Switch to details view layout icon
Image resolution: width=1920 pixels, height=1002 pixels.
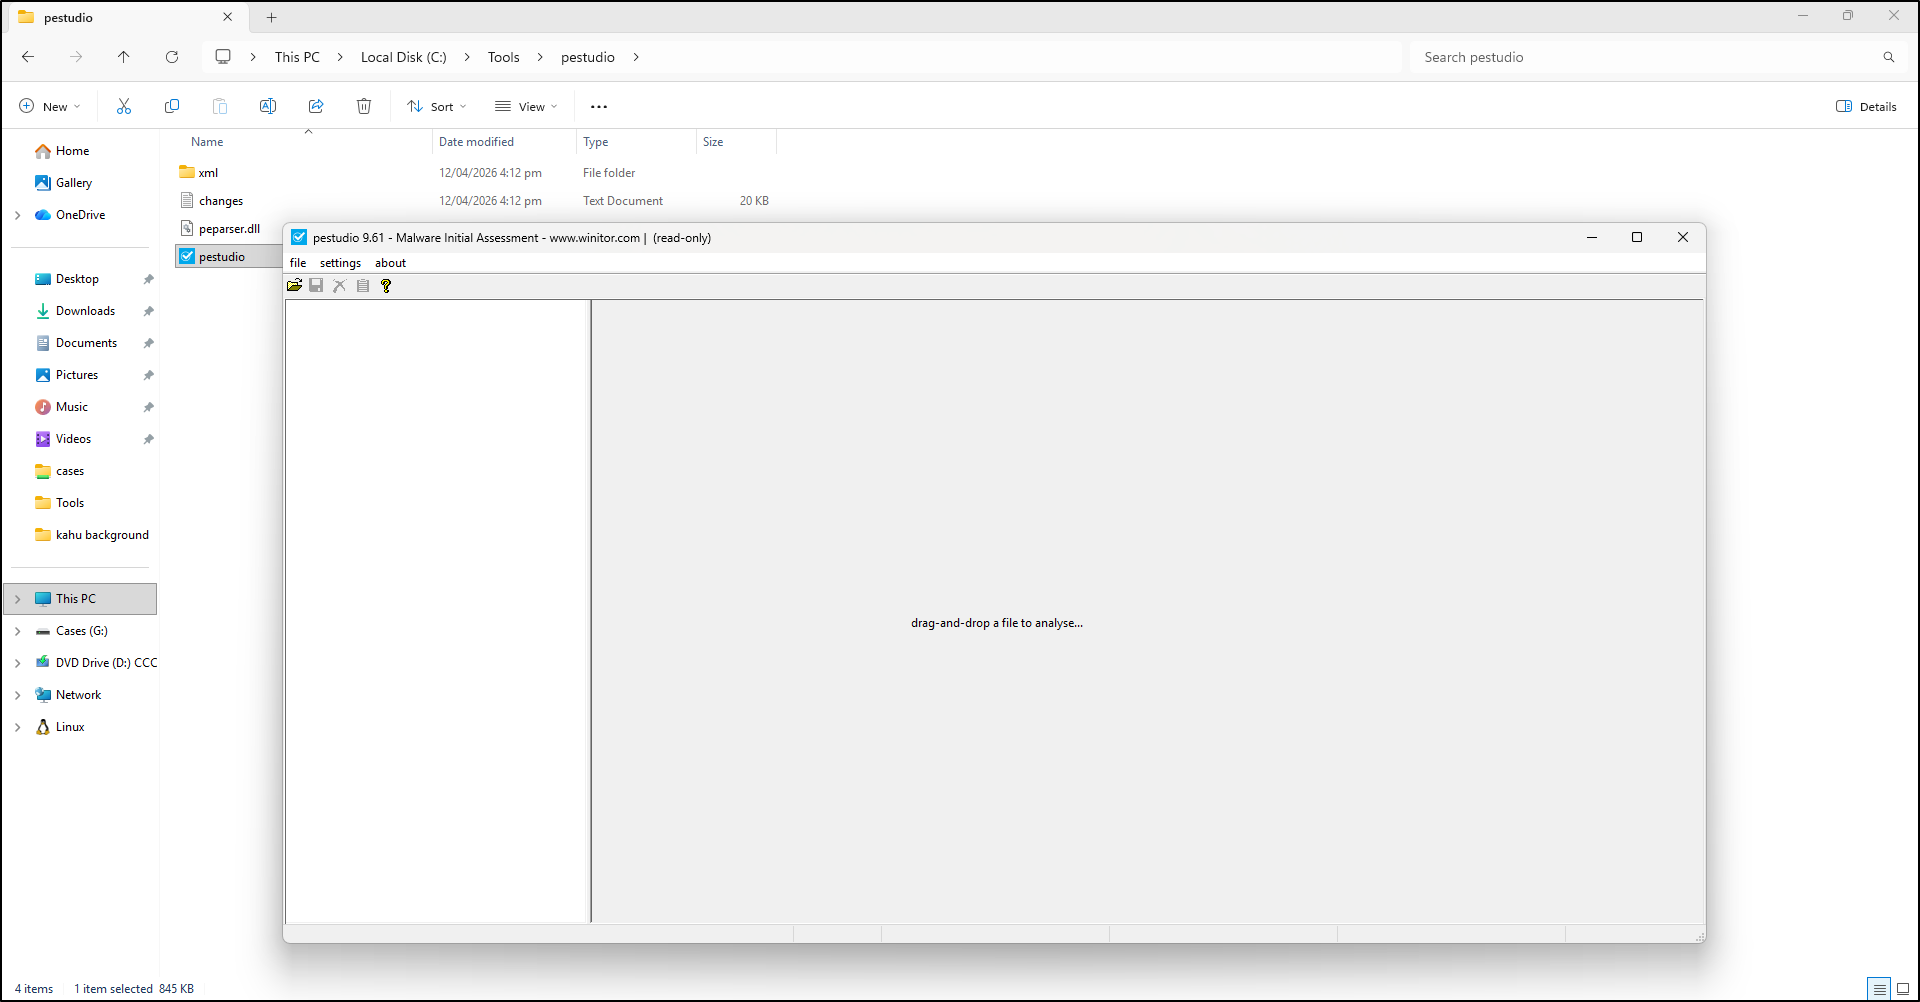1880,989
